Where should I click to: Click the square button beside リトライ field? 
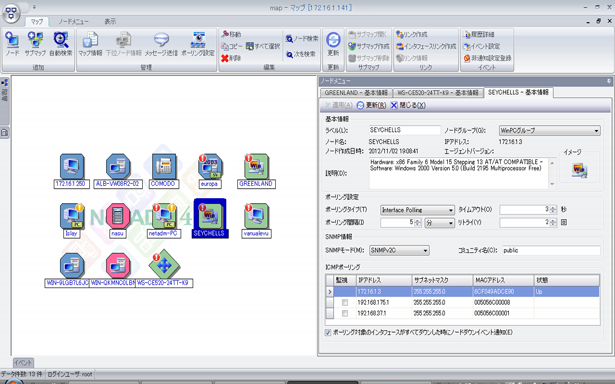tap(564, 222)
